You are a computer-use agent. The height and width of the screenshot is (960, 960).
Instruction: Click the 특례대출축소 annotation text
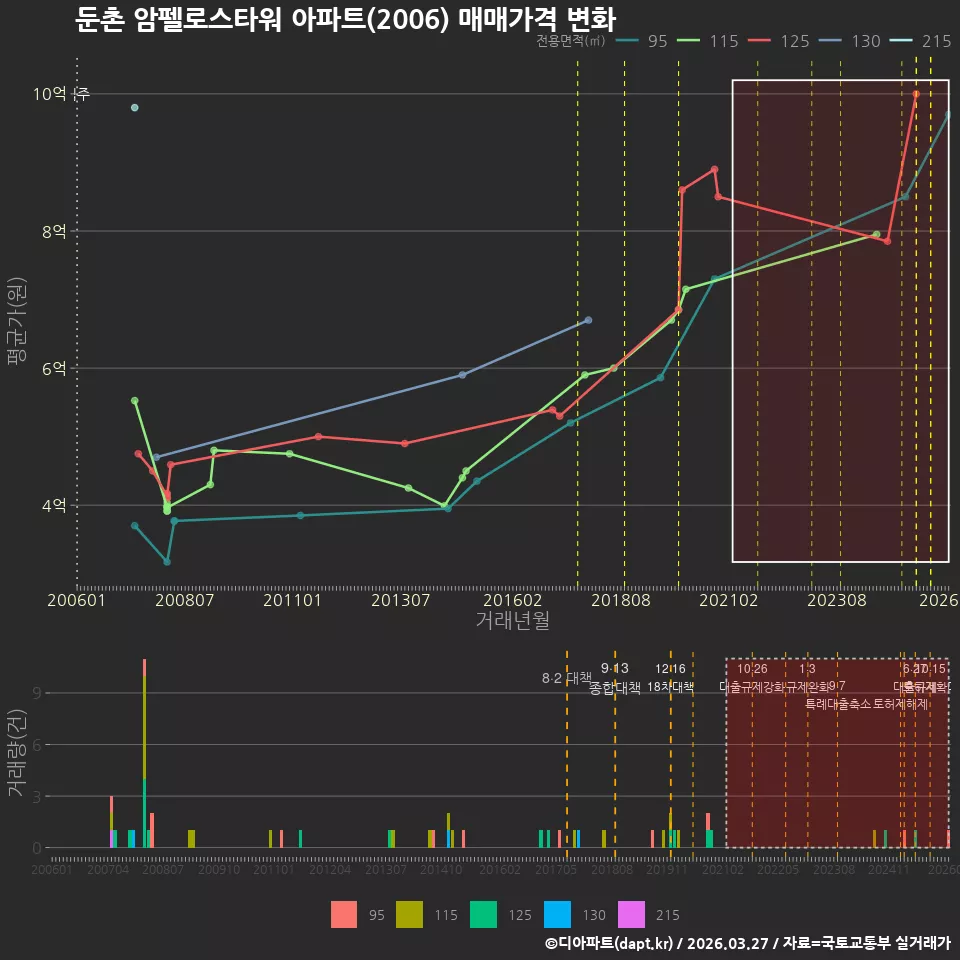[838, 704]
